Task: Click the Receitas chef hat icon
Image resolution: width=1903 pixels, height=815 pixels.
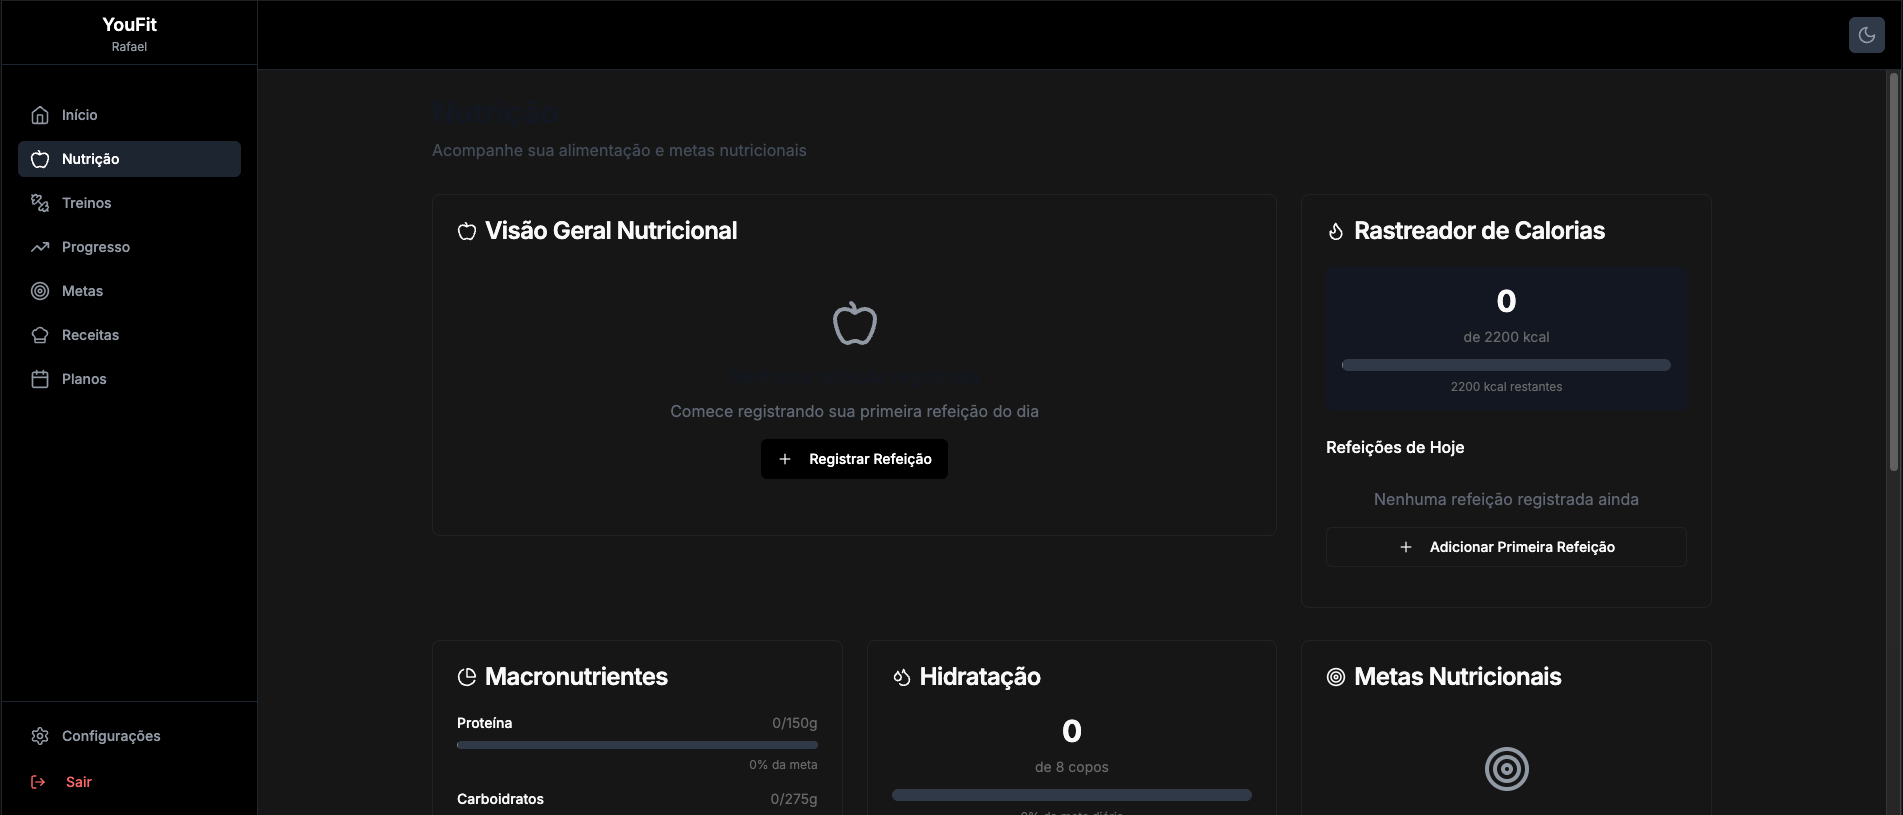Action: [40, 335]
